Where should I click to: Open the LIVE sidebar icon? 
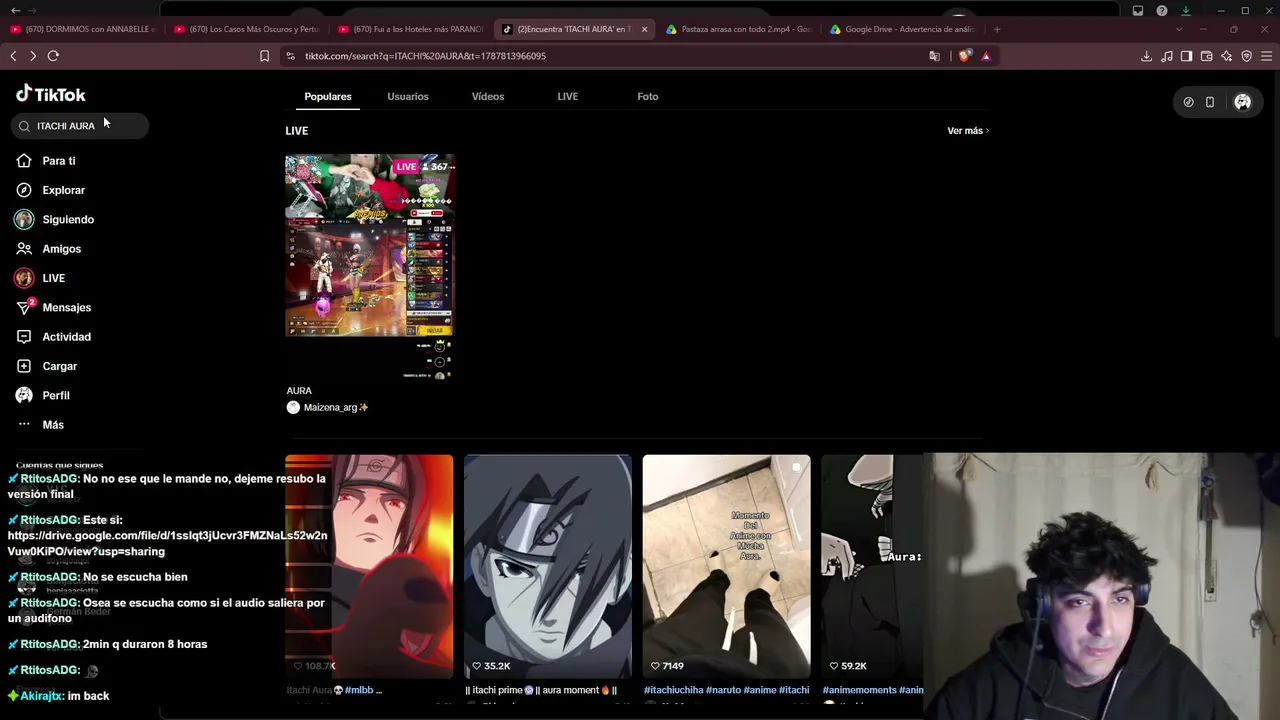pos(24,278)
